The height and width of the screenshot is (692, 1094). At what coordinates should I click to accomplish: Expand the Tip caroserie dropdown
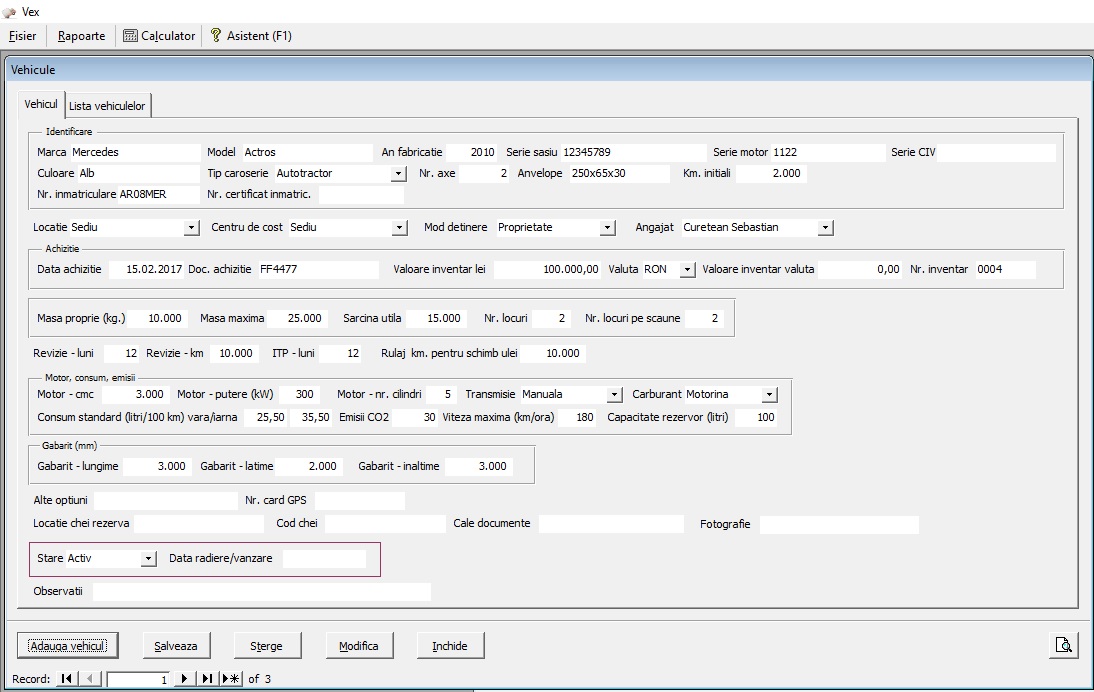coord(398,174)
